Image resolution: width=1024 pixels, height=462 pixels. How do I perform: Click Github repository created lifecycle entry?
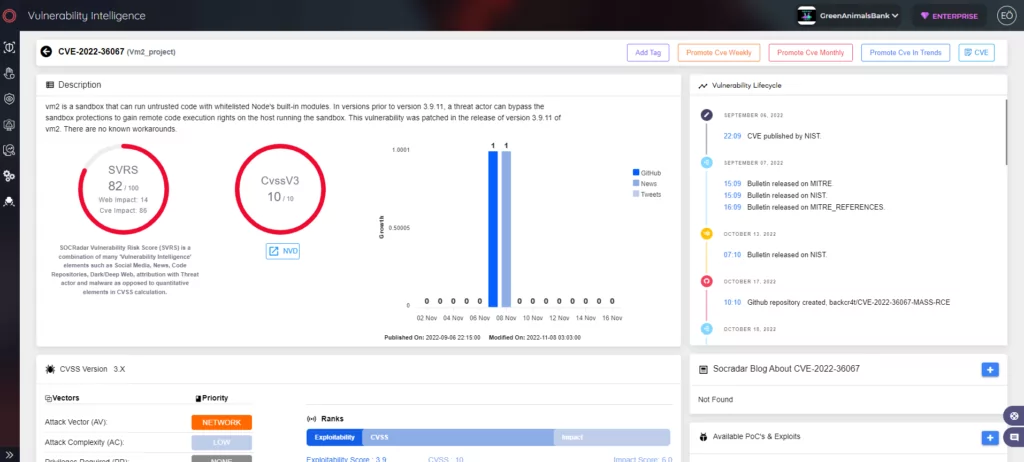[837, 303]
